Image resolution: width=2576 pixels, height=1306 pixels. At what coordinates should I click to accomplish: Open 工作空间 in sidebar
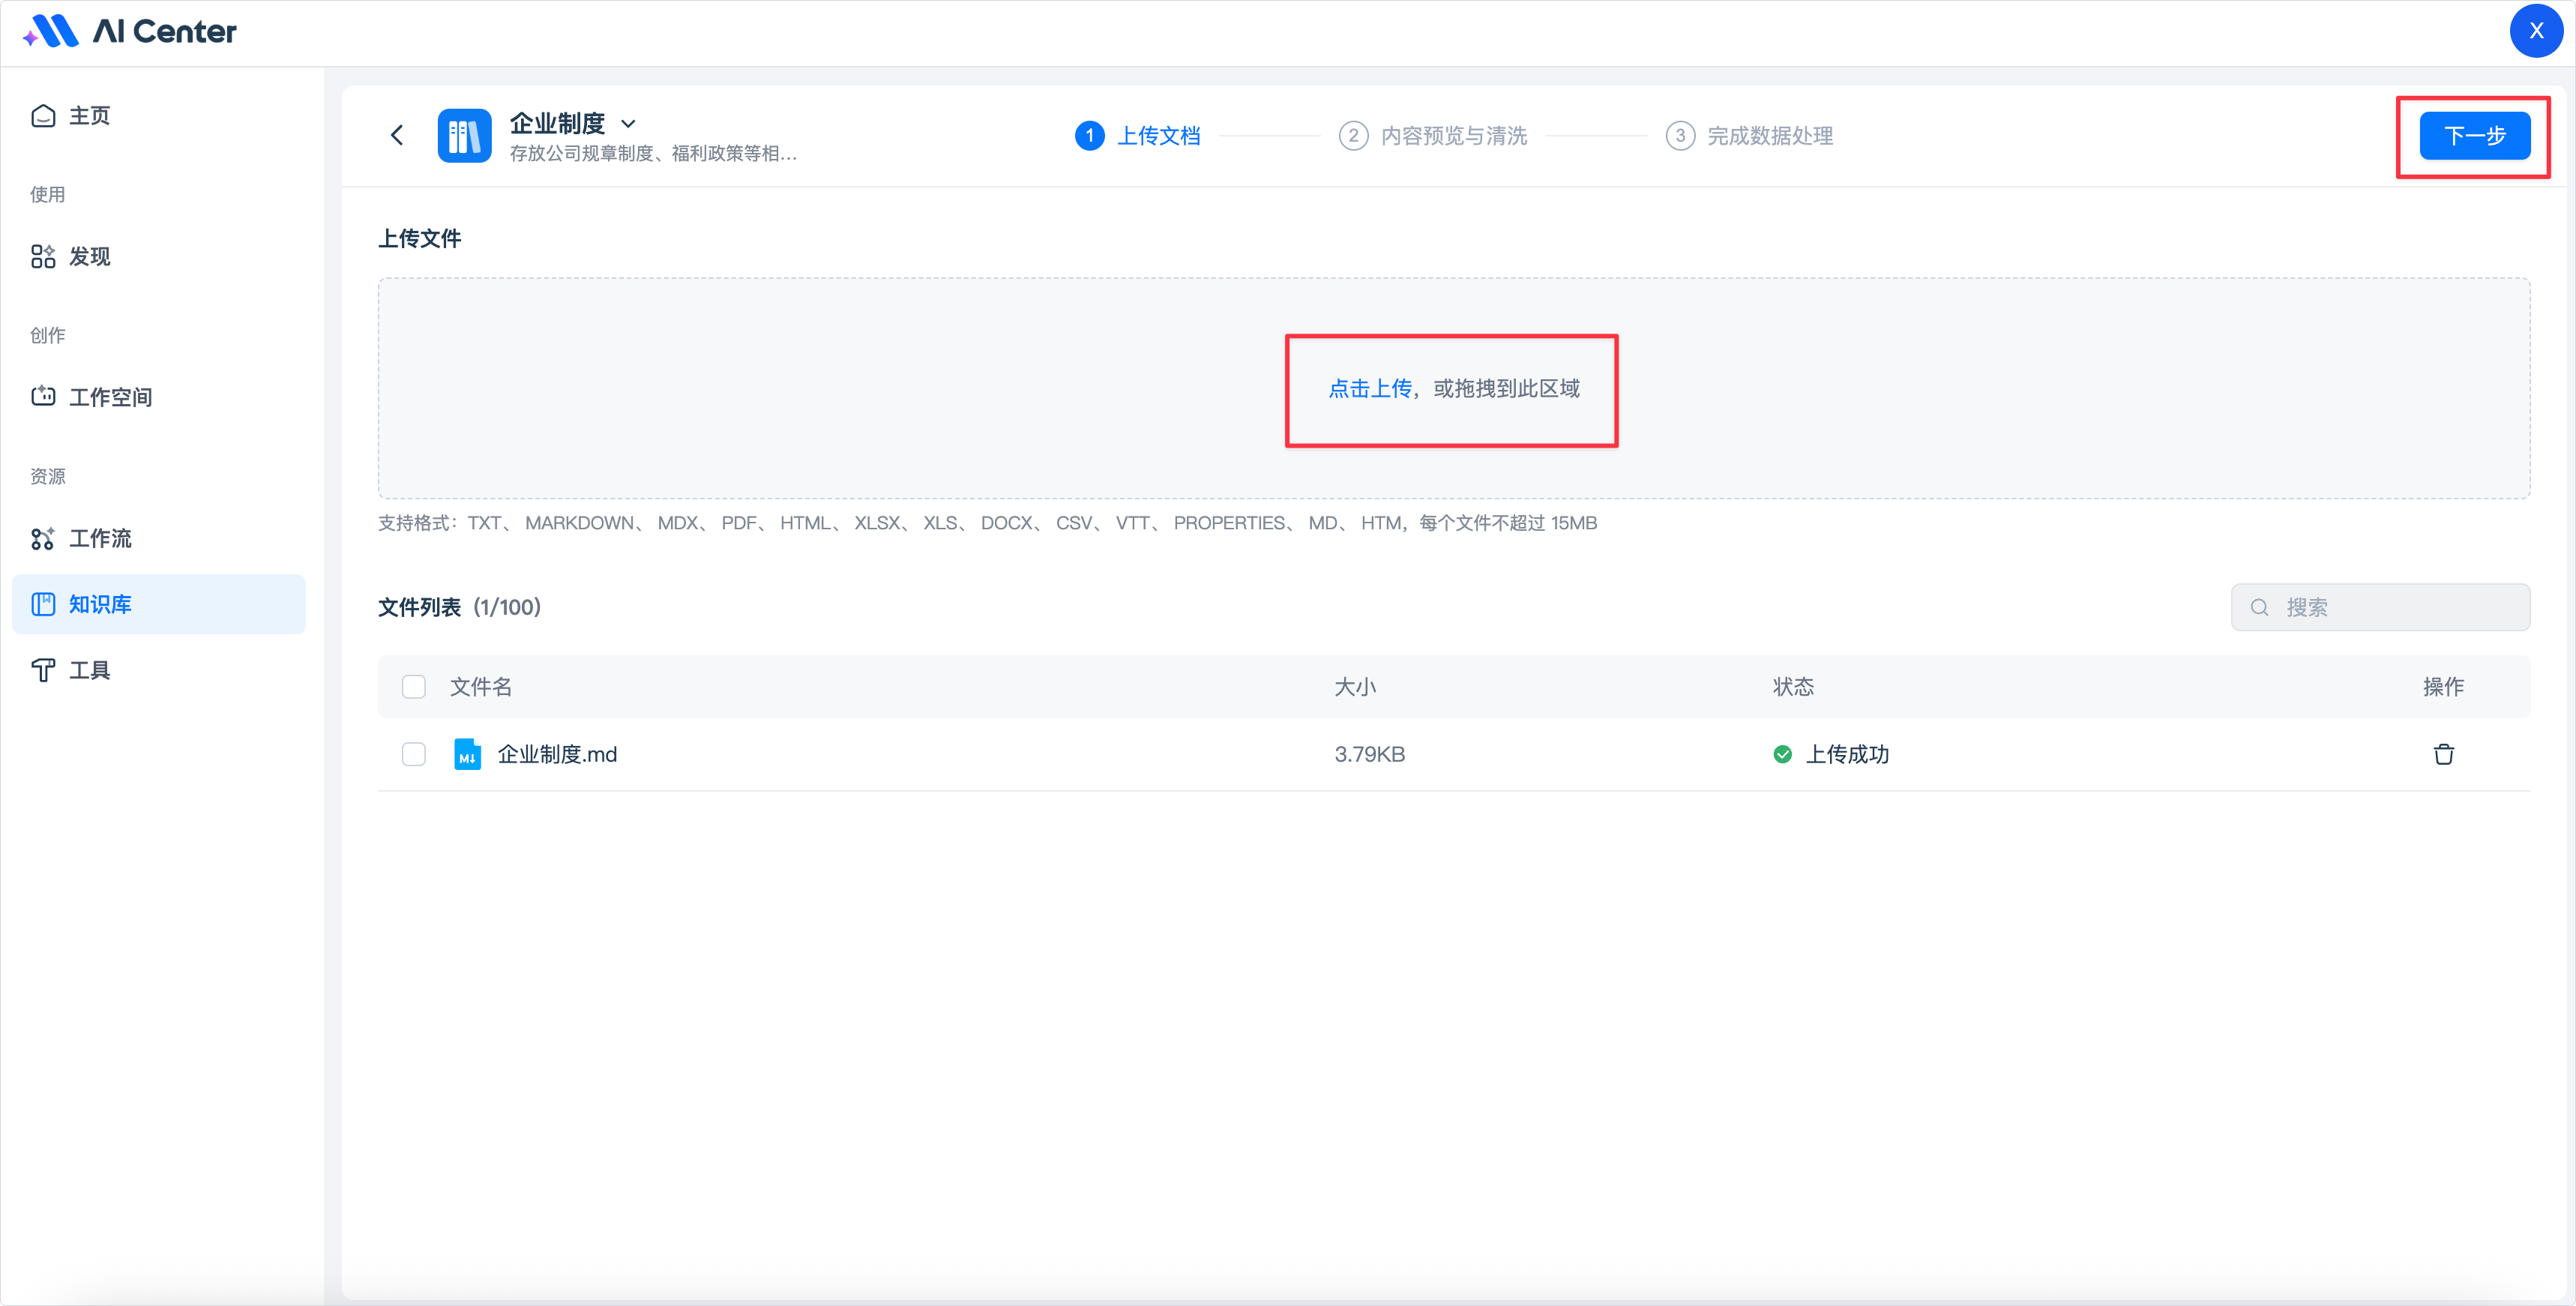point(110,397)
